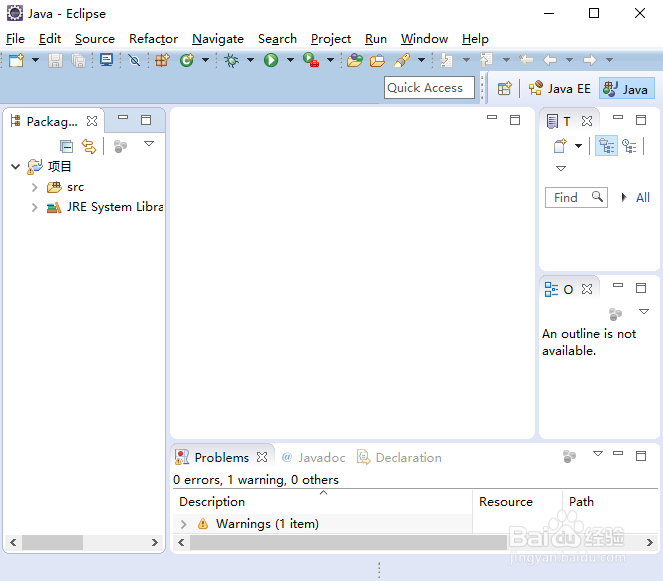
Task: Open the Navigate menu
Action: click(x=218, y=39)
